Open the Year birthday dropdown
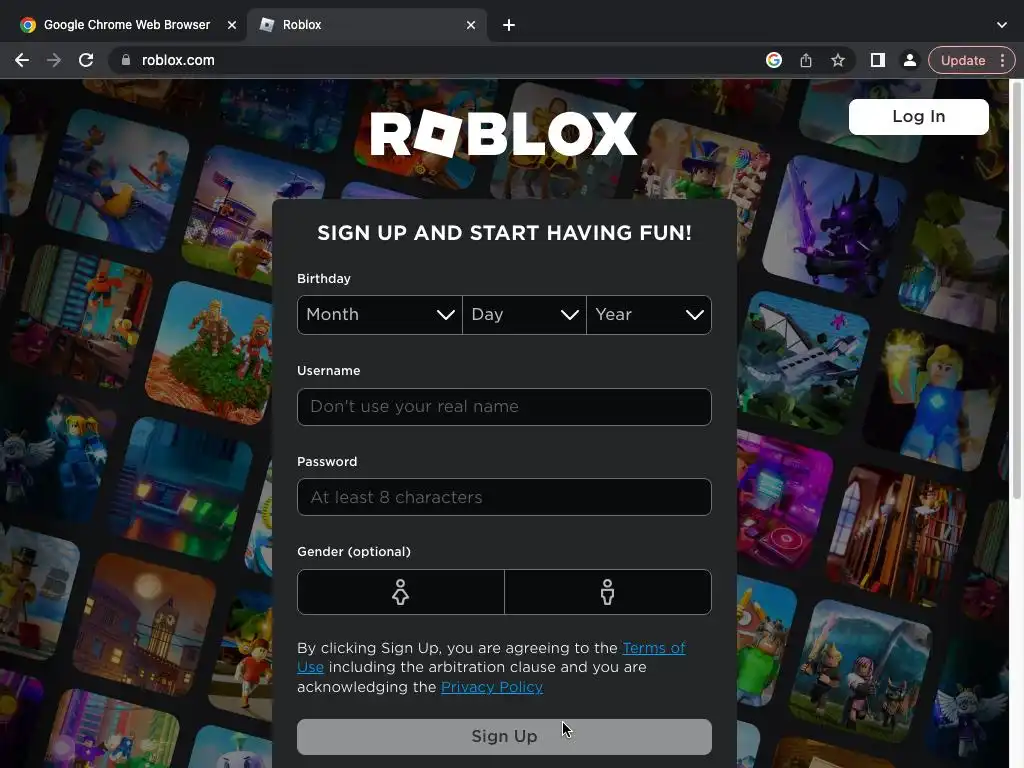This screenshot has width=1024, height=768. click(649, 315)
